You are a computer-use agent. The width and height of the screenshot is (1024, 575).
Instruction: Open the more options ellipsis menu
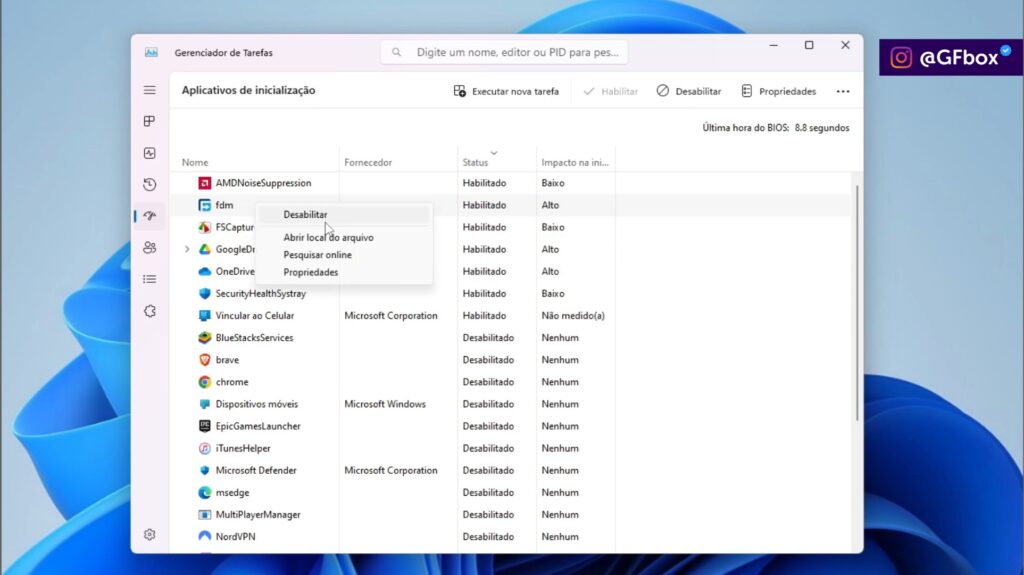tap(843, 91)
